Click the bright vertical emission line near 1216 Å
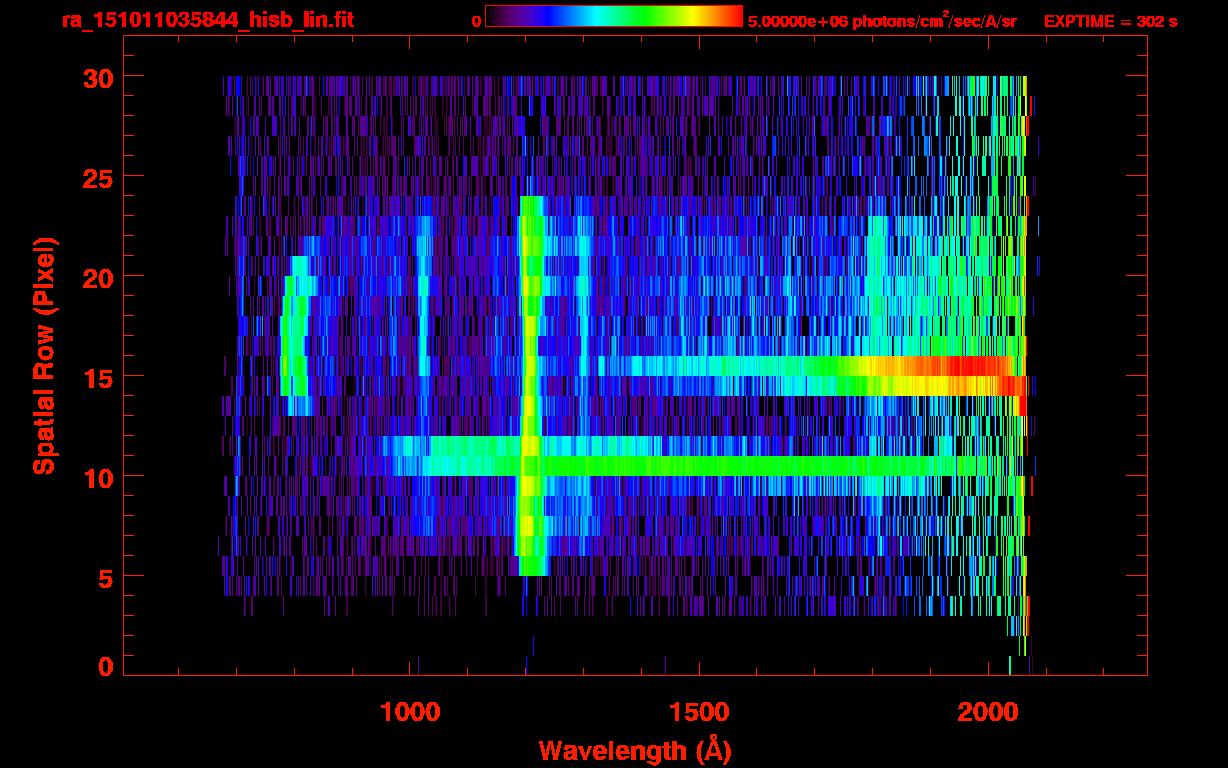1228x768 pixels. (x=531, y=385)
